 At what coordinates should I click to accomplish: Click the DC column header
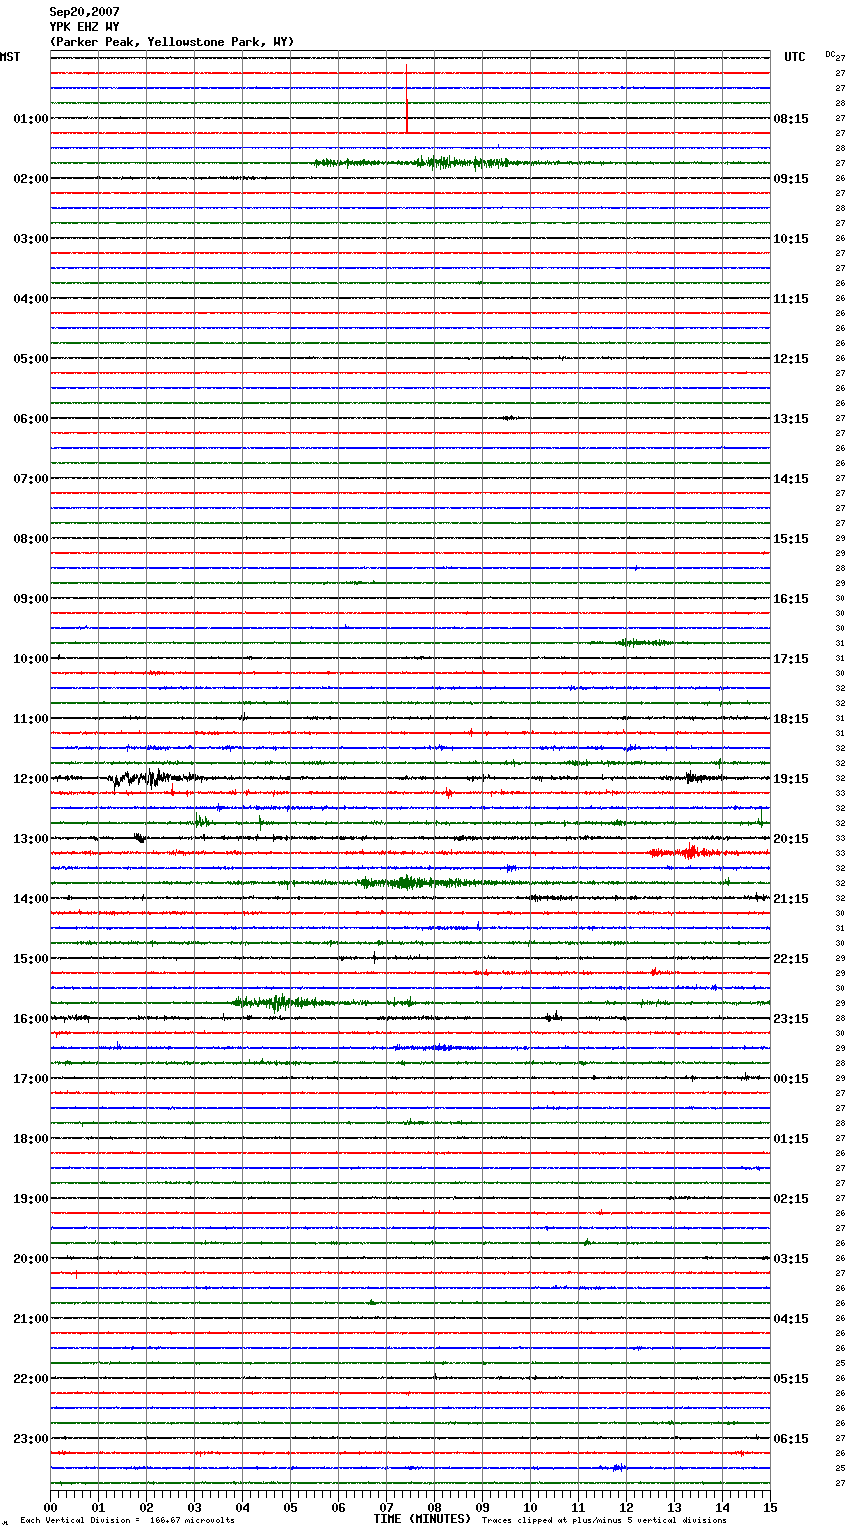830,54
